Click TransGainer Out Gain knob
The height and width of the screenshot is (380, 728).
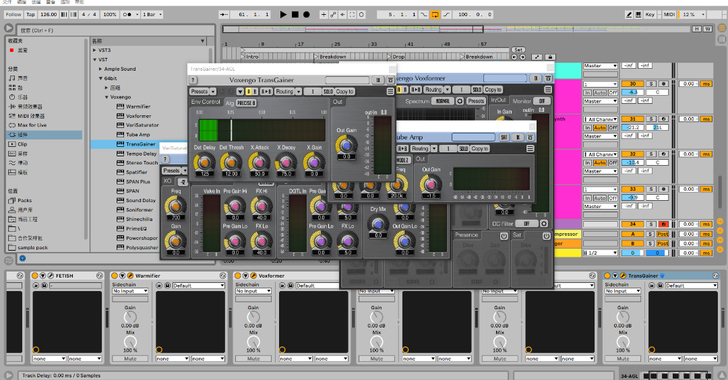tap(346, 145)
